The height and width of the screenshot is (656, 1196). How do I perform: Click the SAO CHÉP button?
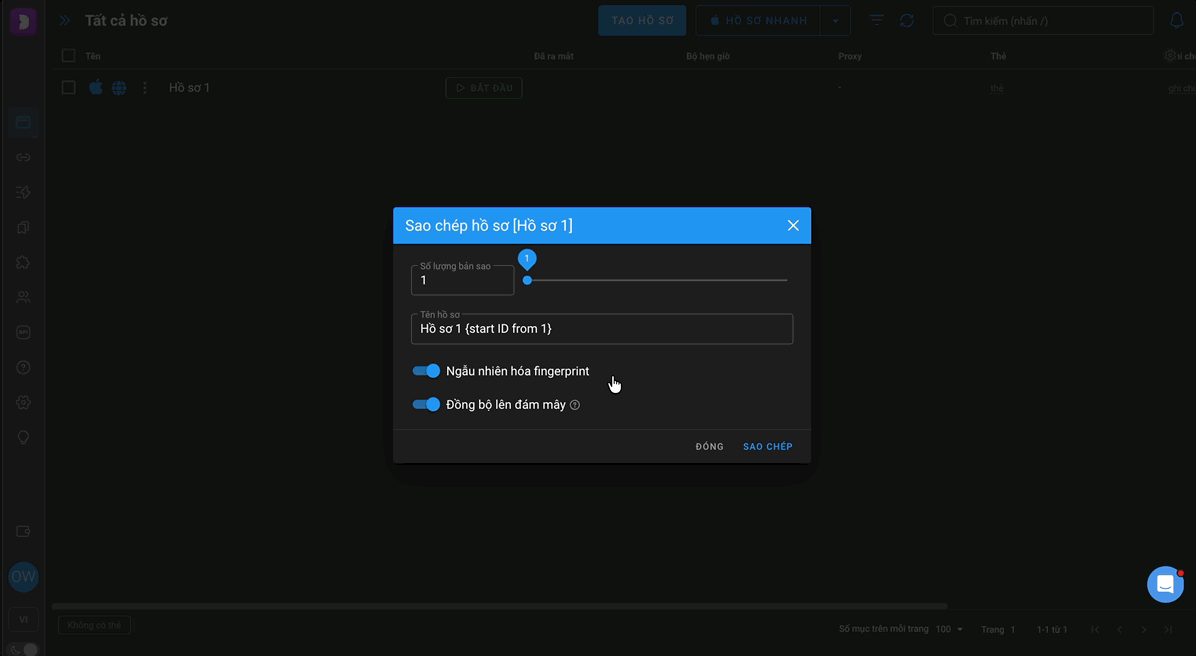(x=767, y=446)
